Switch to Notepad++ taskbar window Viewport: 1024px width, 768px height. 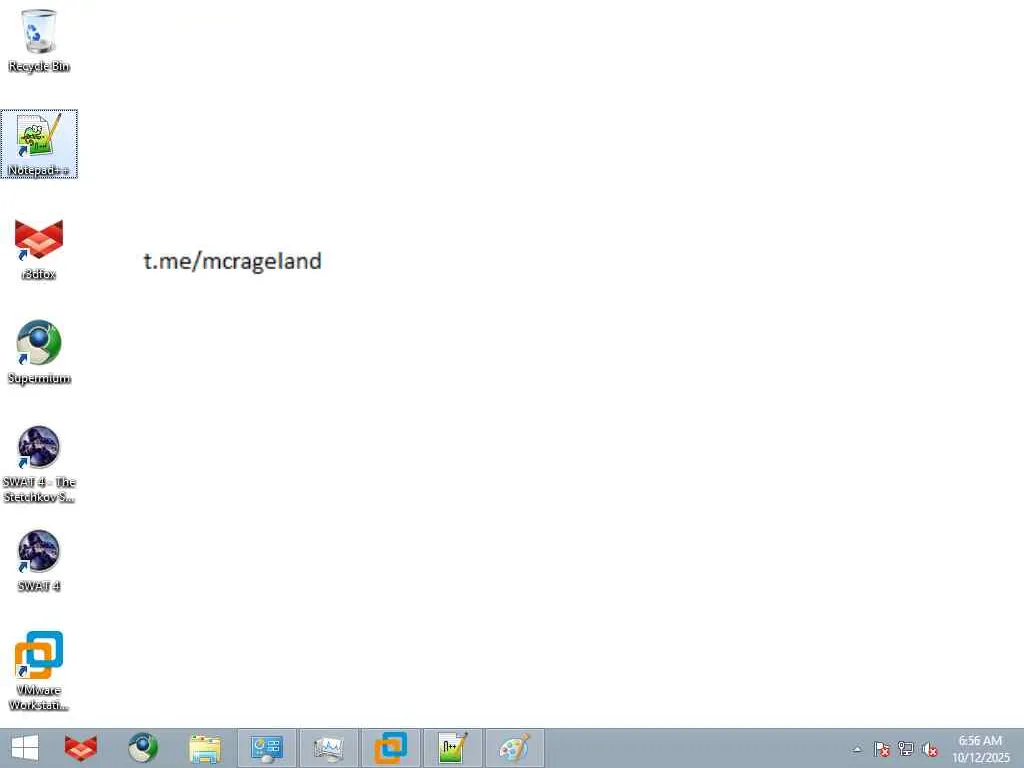click(x=453, y=748)
